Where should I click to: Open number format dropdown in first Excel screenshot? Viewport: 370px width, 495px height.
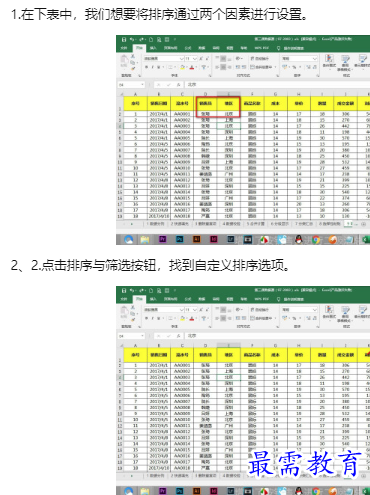click(315, 59)
